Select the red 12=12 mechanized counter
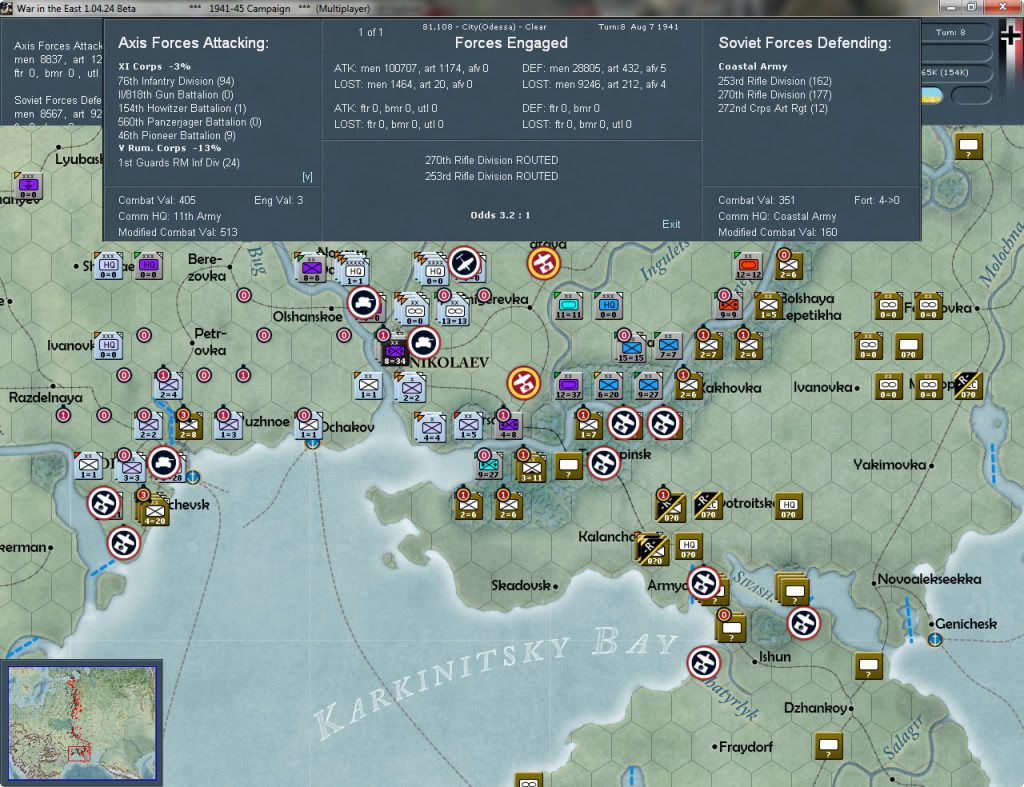Image resolution: width=1024 pixels, height=787 pixels. coord(748,266)
